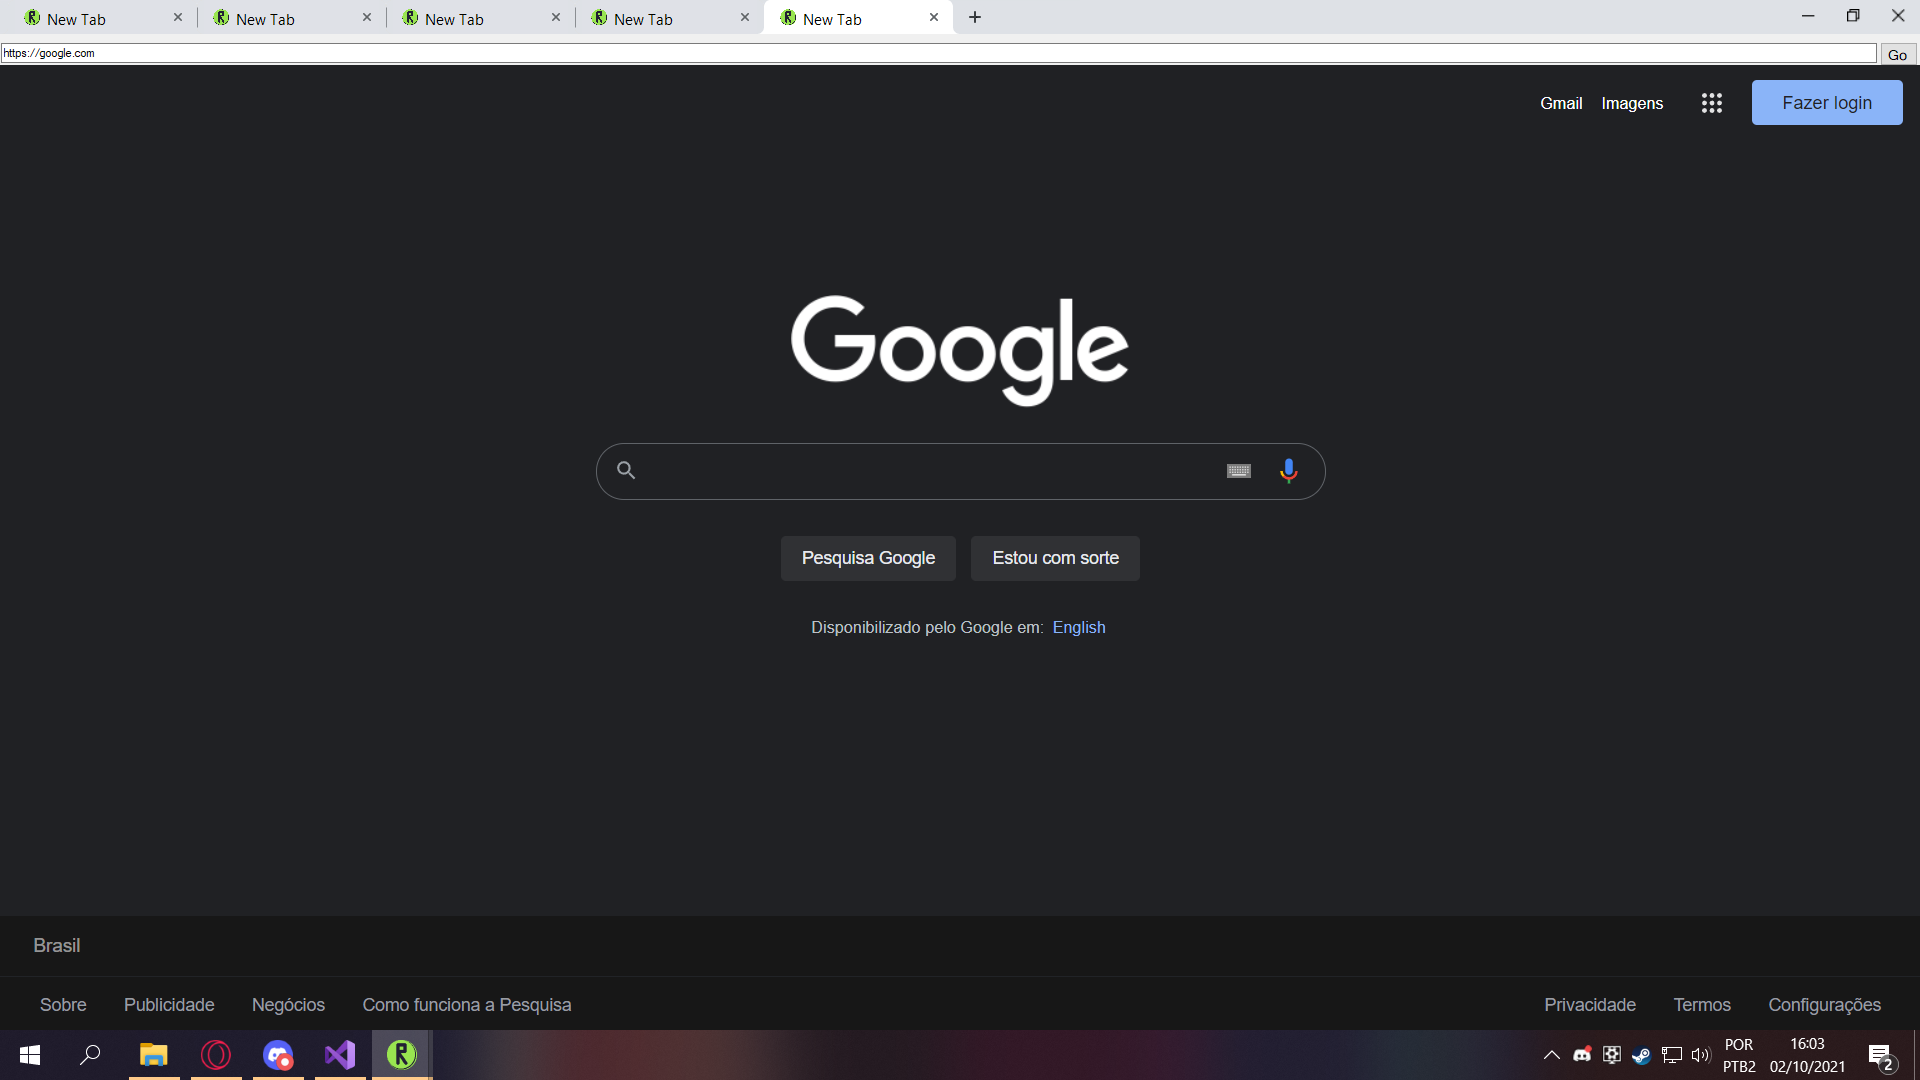Viewport: 1920px width, 1080px height.
Task: Open the notification center icon
Action: 1880,1056
